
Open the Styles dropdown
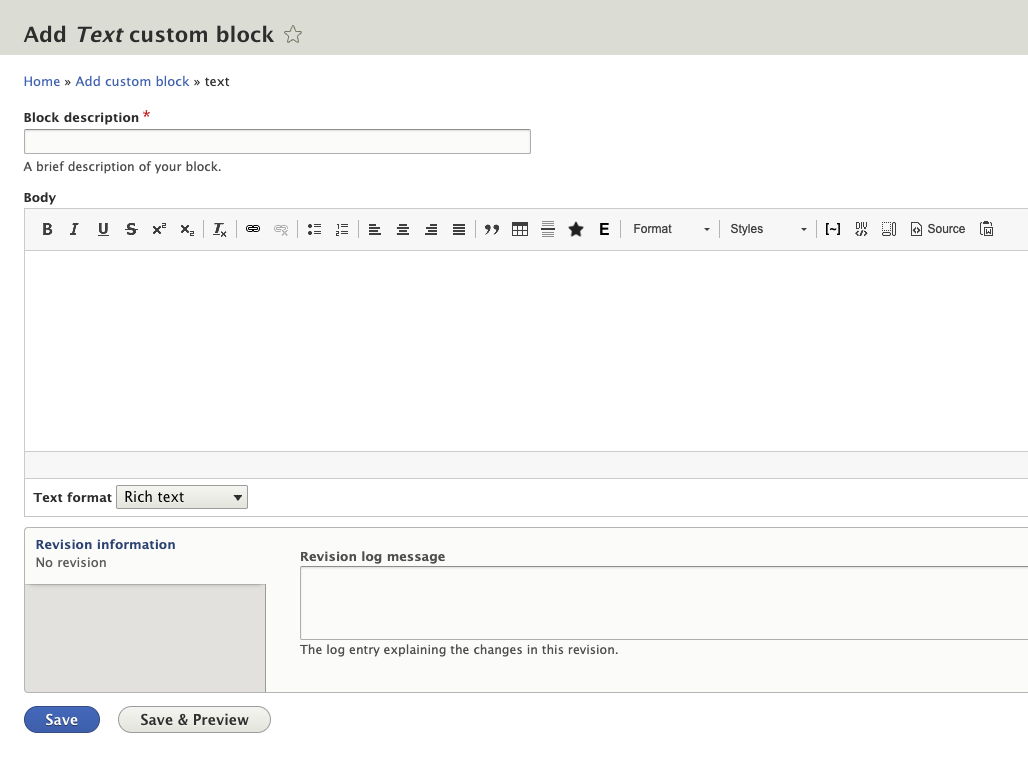[768, 229]
